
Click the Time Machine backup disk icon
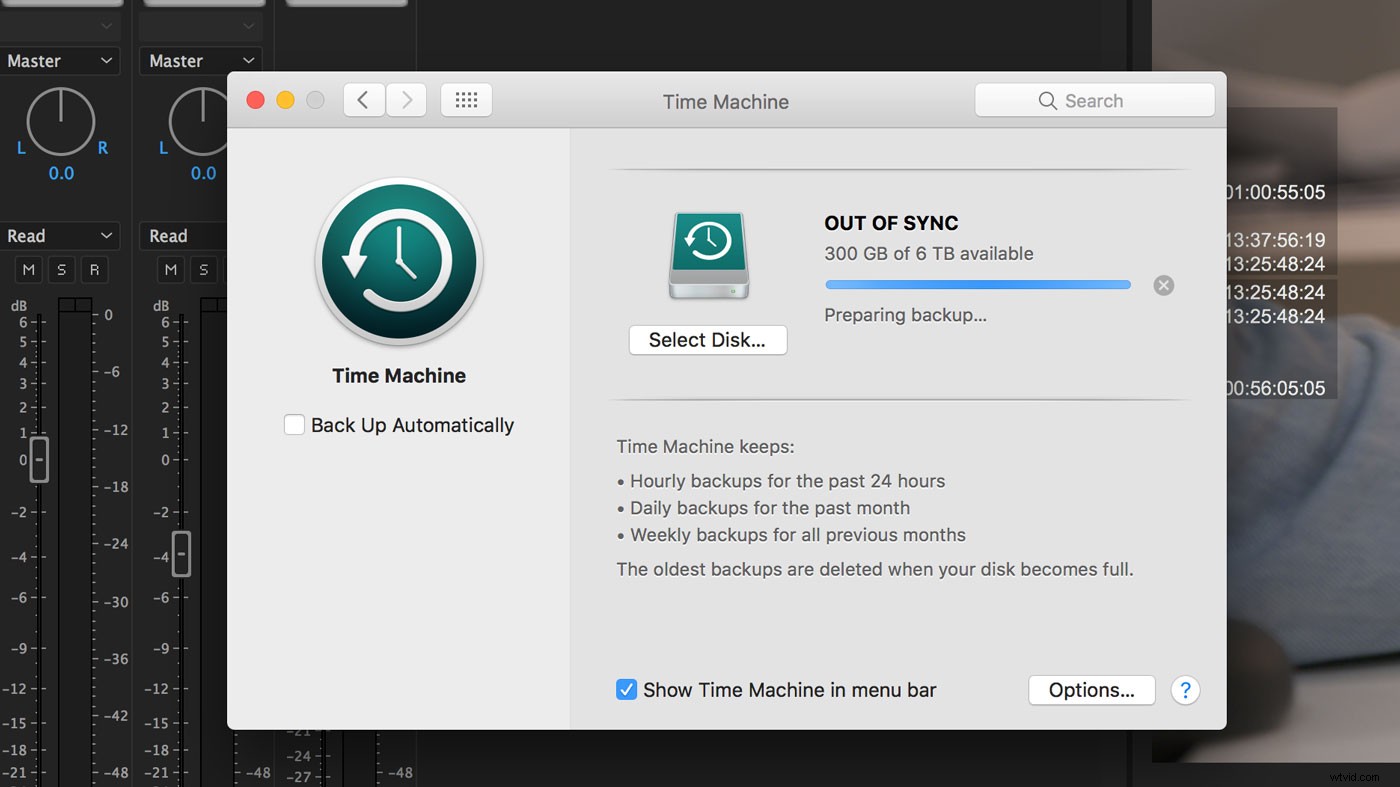click(x=708, y=253)
